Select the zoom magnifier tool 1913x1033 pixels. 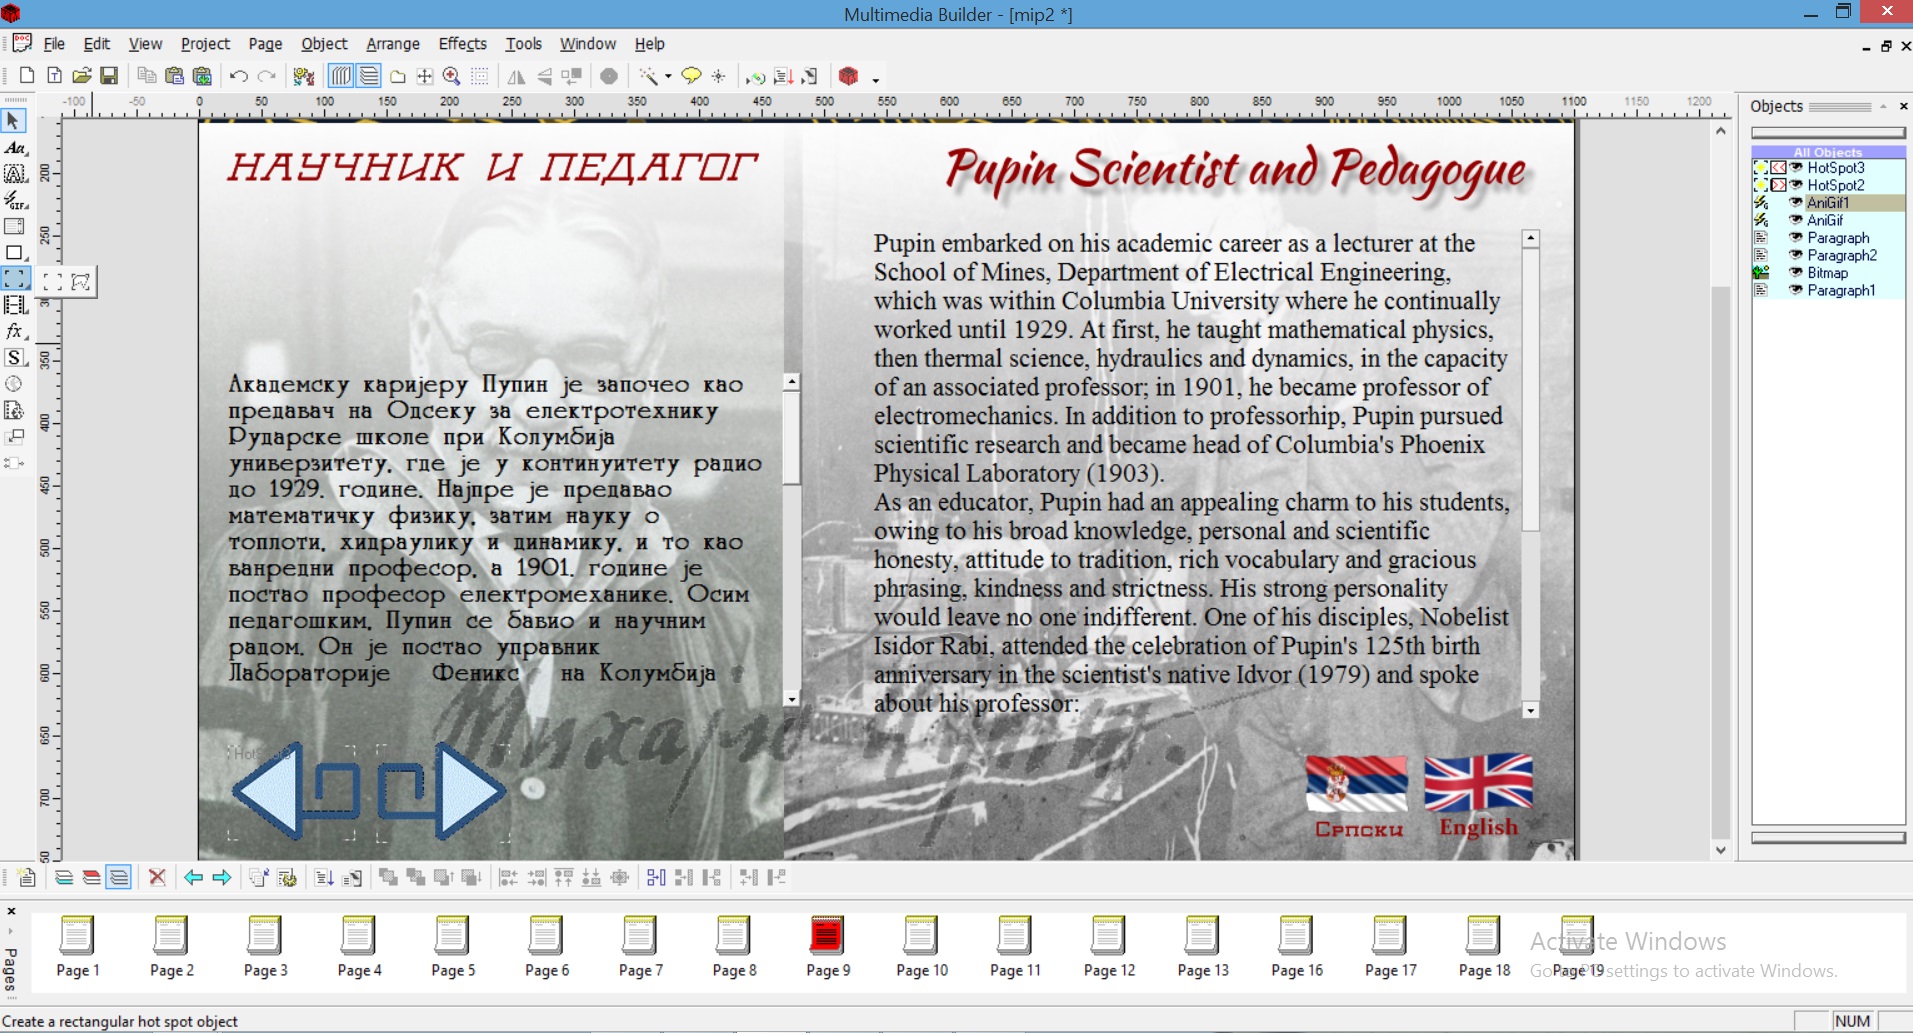click(452, 76)
